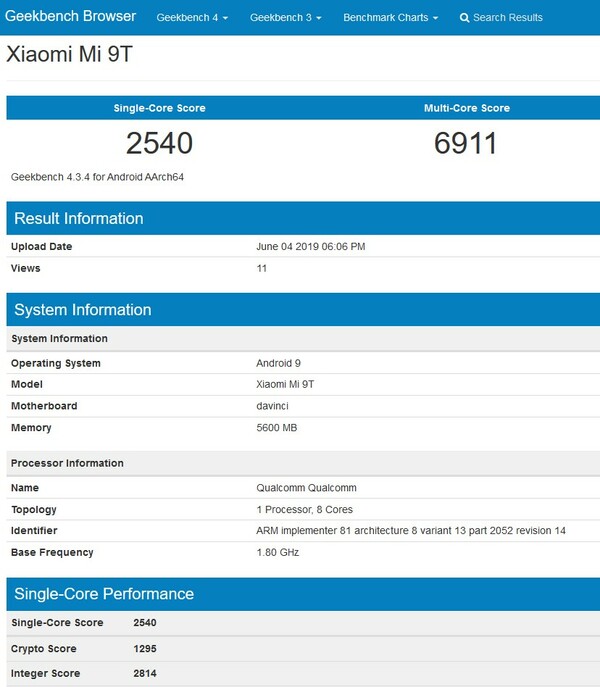This screenshot has width=600, height=687.
Task: Click the Processor Information subheading
Action: pos(67,463)
